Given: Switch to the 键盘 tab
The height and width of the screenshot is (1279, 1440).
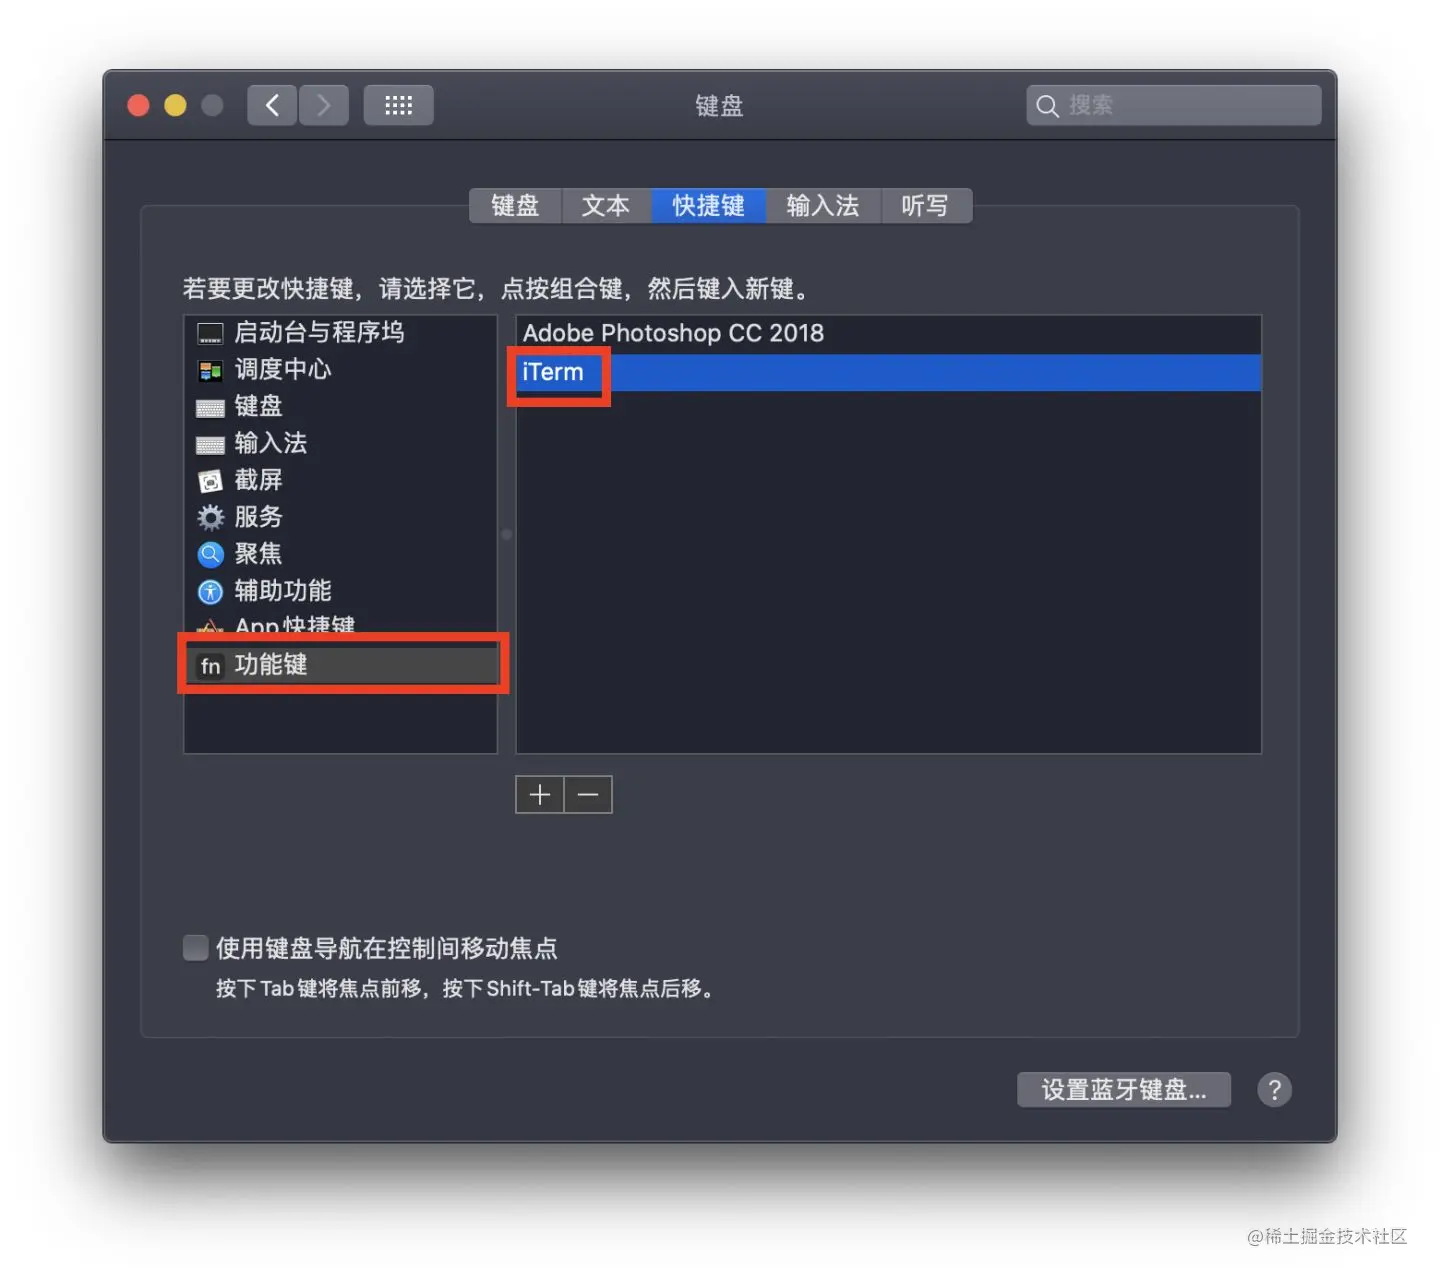Looking at the screenshot, I should tap(515, 206).
